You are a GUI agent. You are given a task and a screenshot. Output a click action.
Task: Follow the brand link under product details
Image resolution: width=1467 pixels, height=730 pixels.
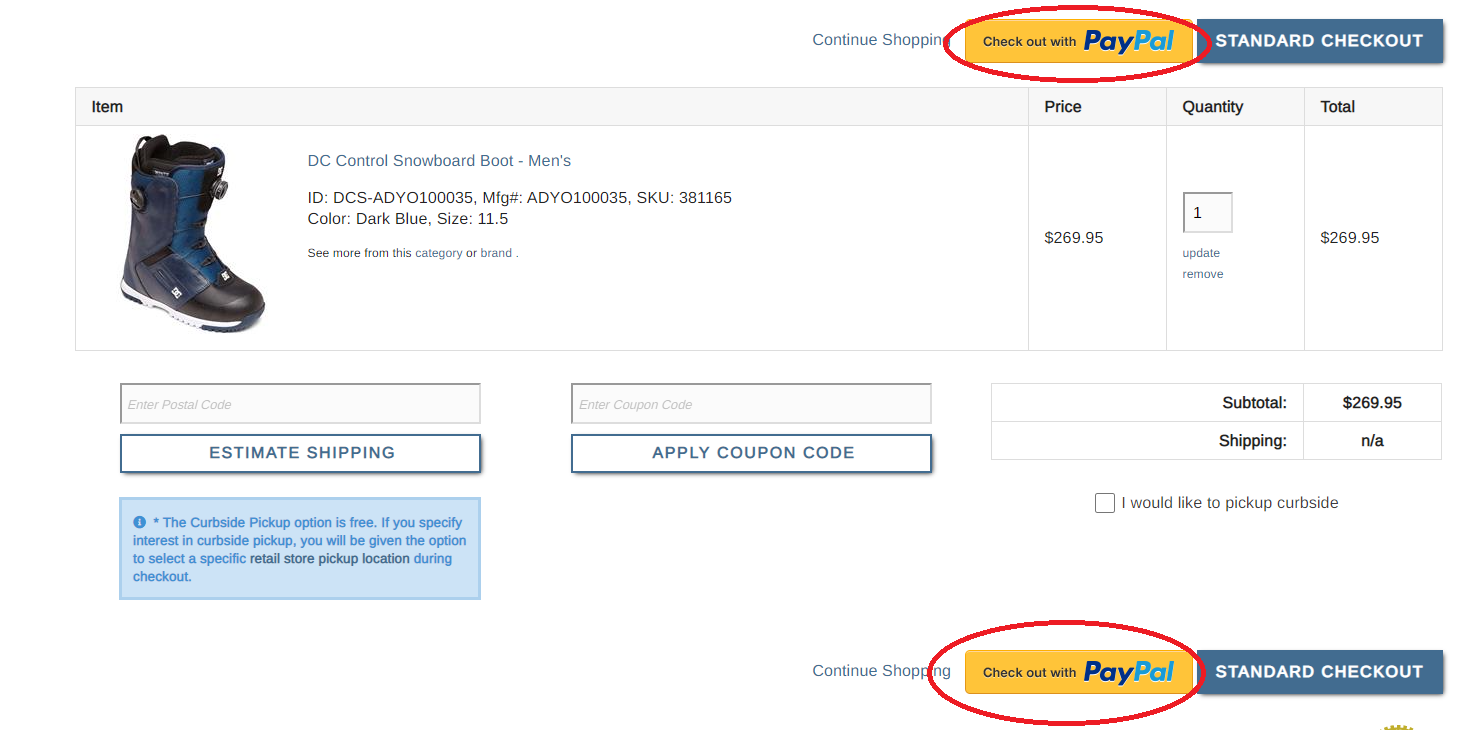point(496,253)
